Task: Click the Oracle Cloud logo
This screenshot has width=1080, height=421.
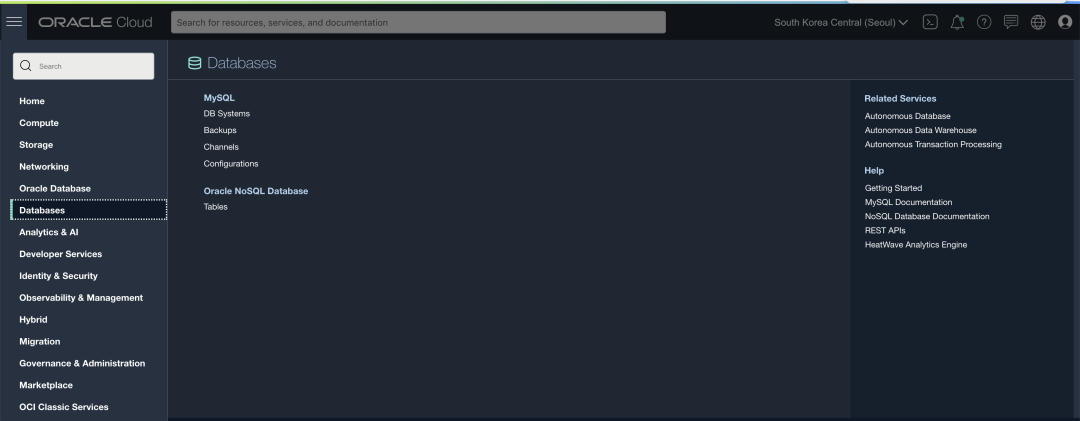Action: tap(95, 22)
